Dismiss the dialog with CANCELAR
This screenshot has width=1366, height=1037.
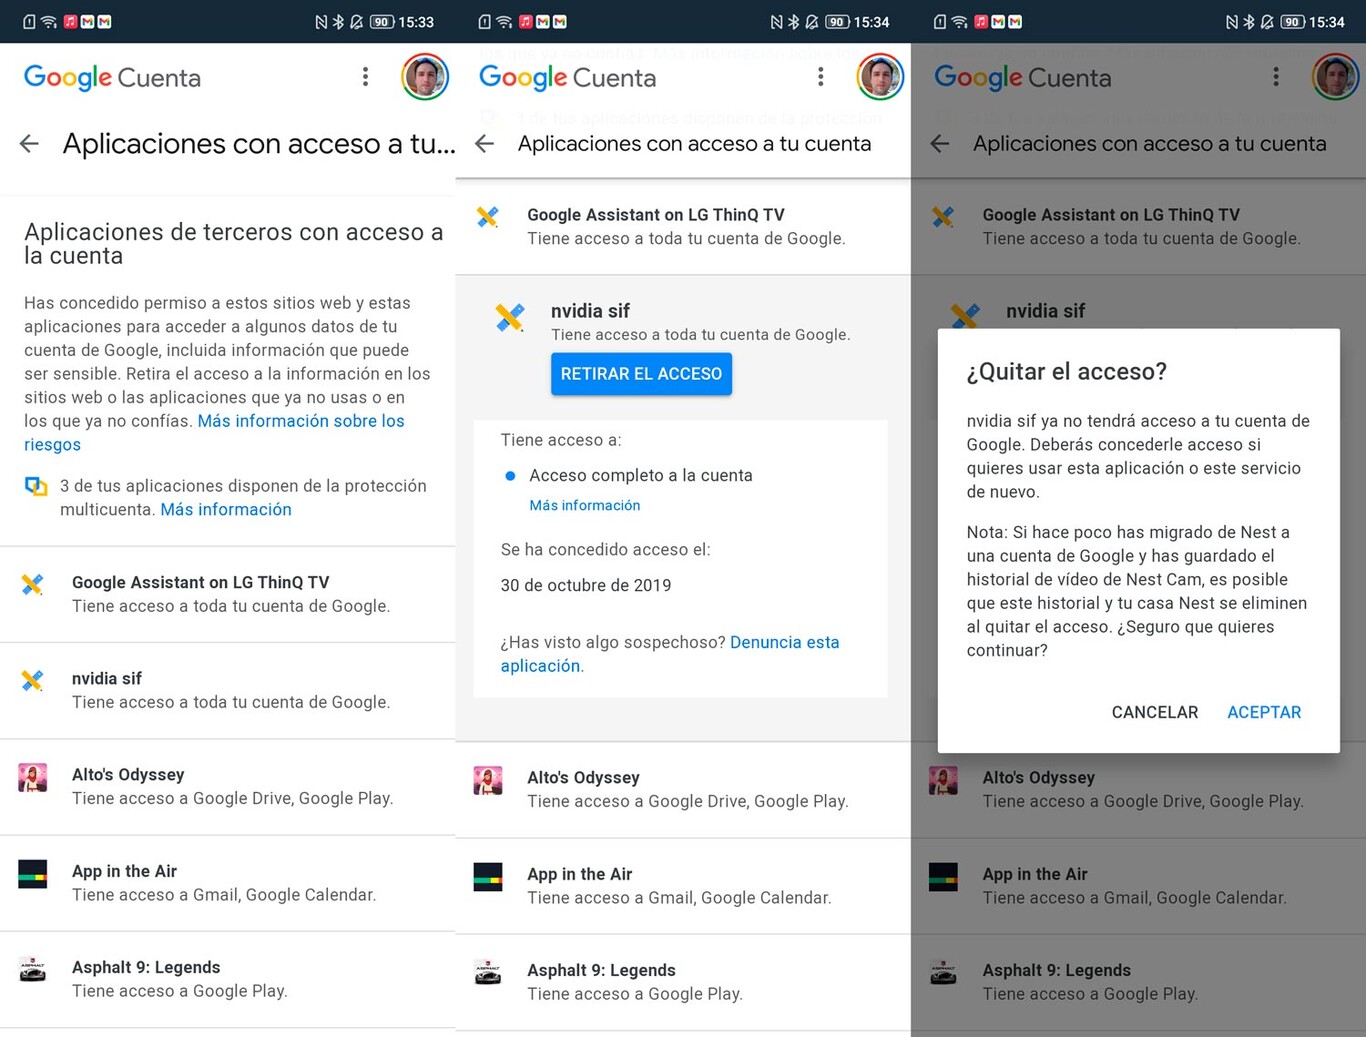pos(1154,712)
